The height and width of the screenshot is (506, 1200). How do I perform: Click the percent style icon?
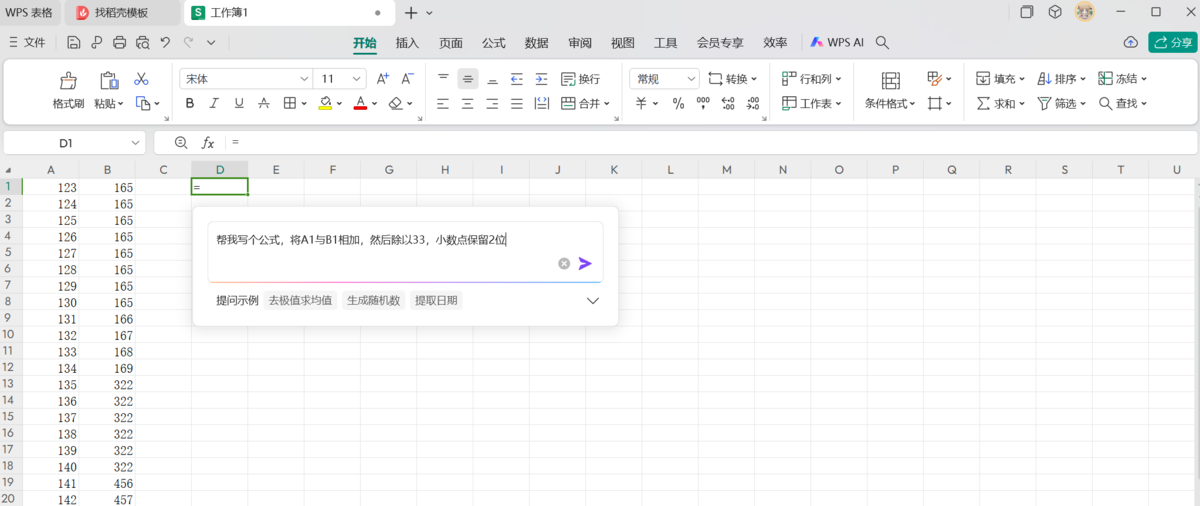pos(678,103)
